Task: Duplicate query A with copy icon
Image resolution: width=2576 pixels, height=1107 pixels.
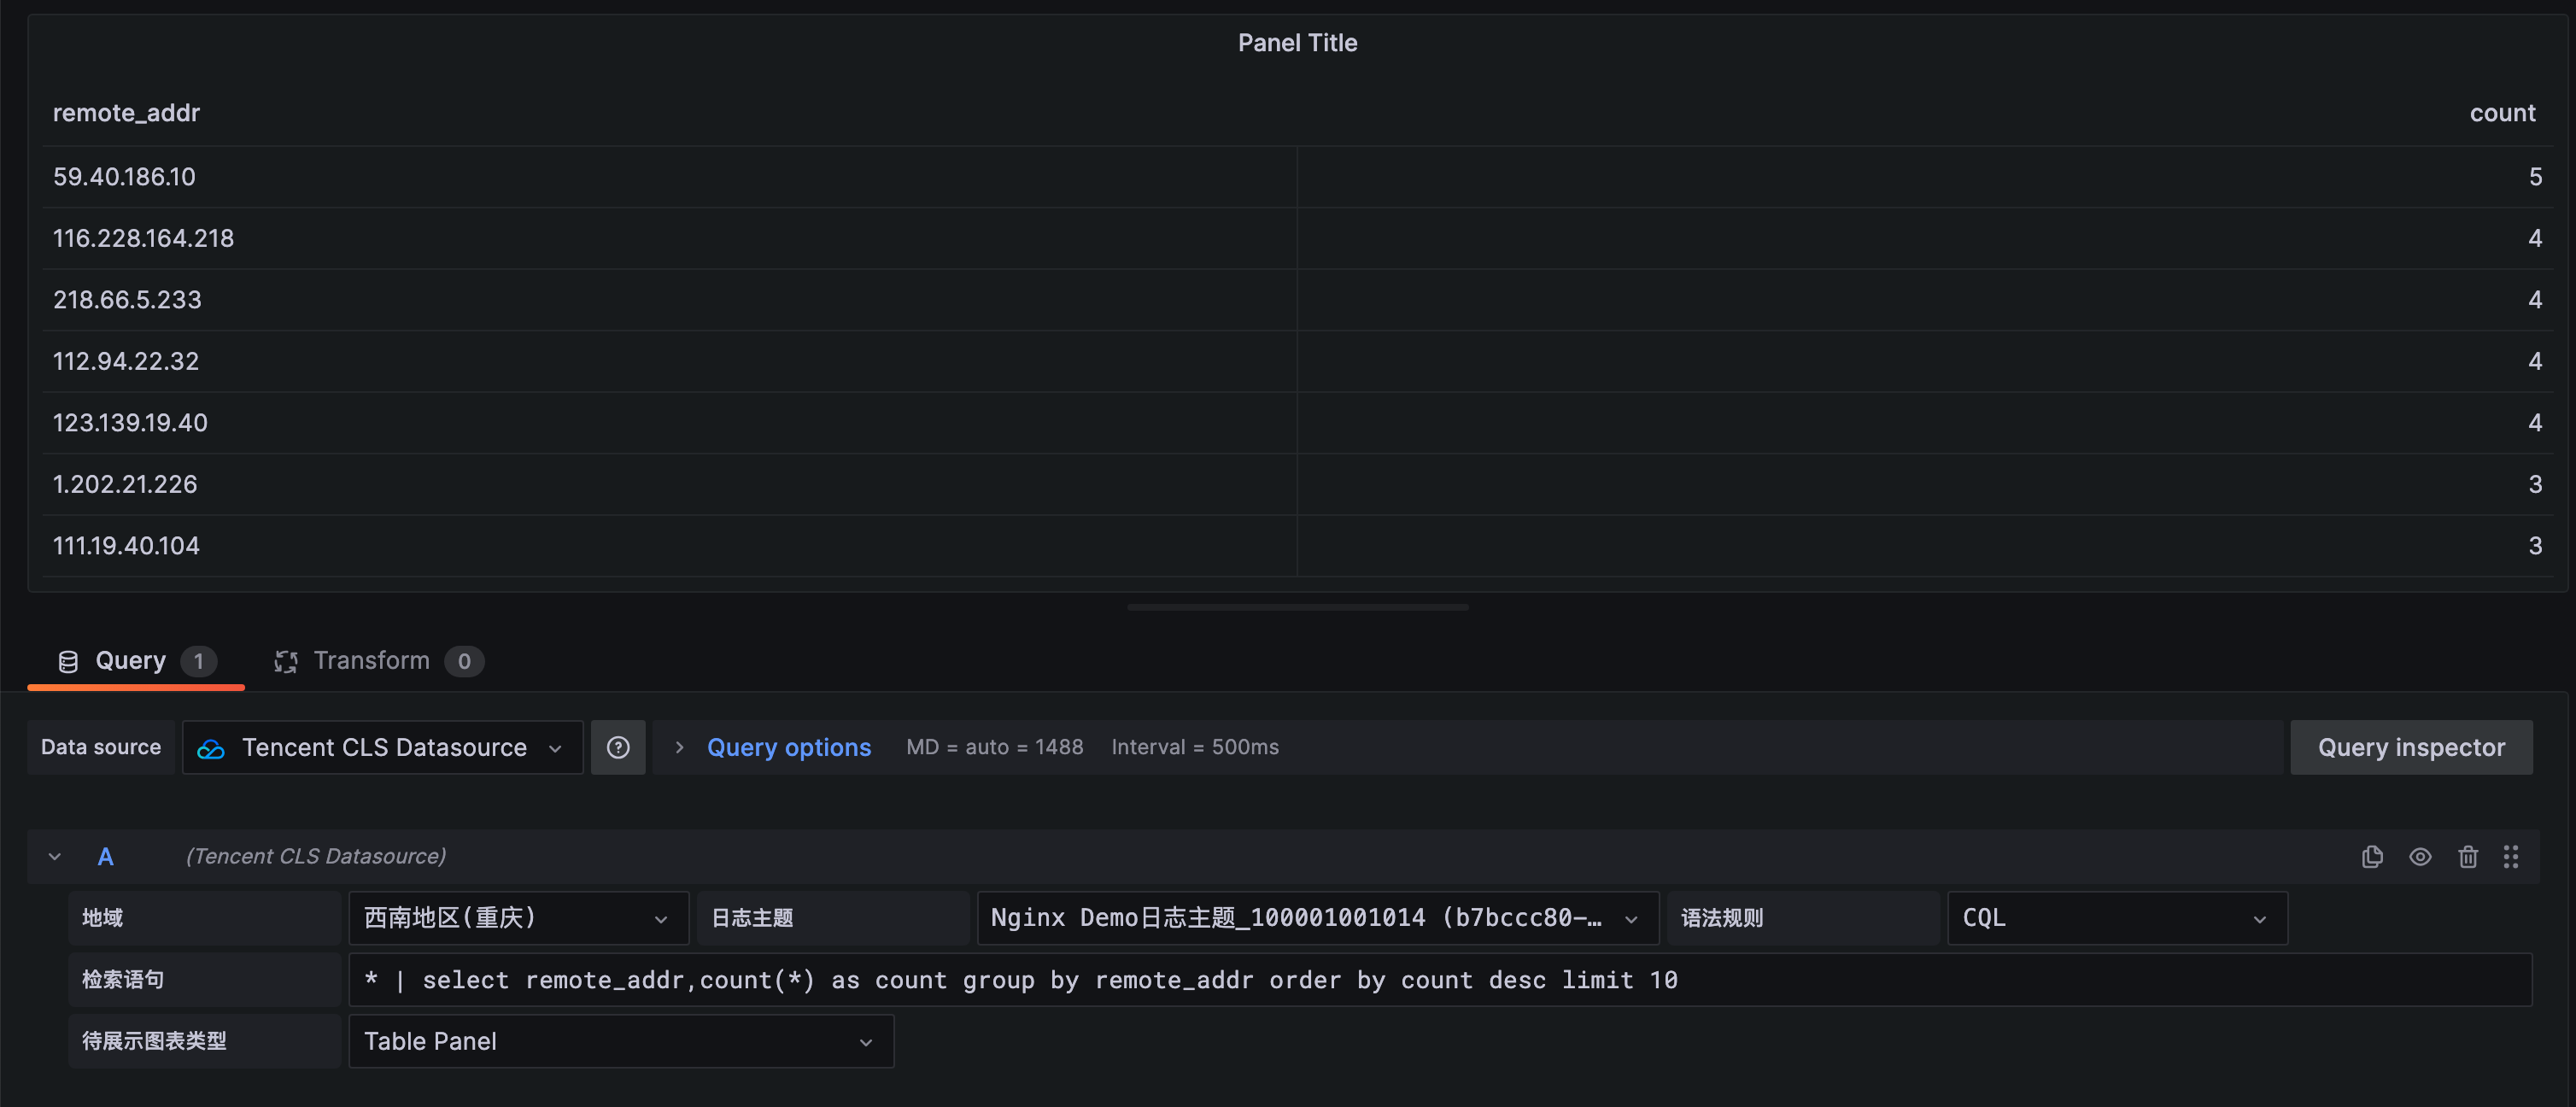Action: 2371,857
